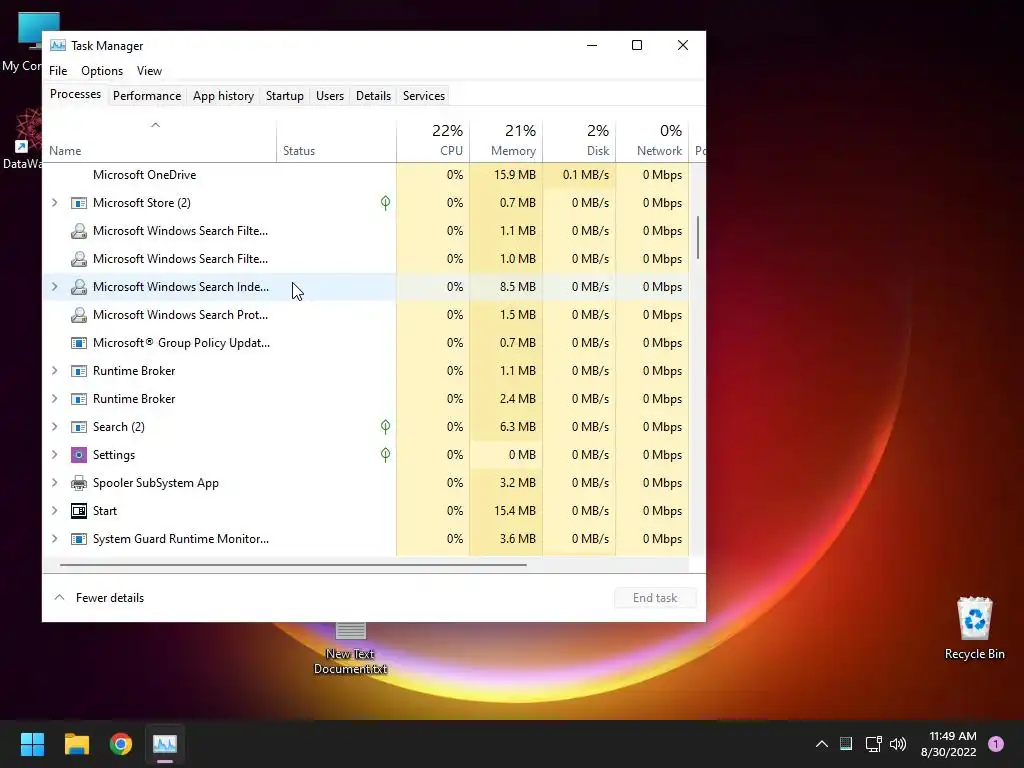Launch Google Chrome from the taskbar
The width and height of the screenshot is (1024, 768).
(121, 744)
